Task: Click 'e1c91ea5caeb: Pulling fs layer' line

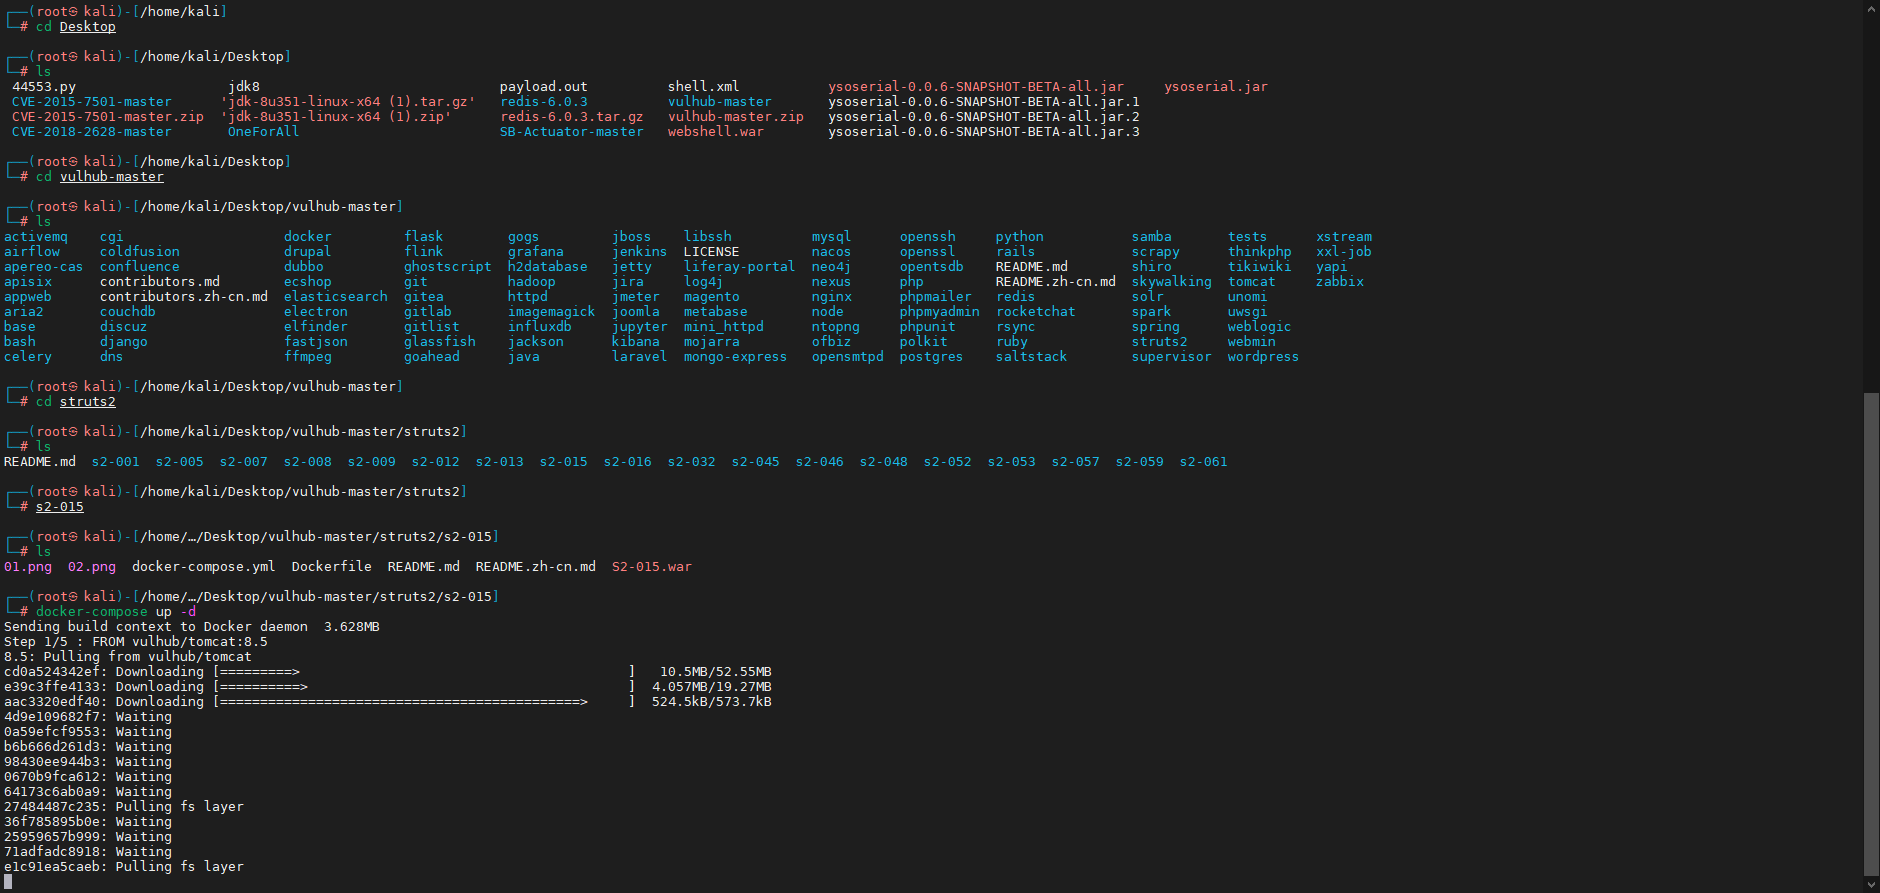Action: click(x=124, y=867)
